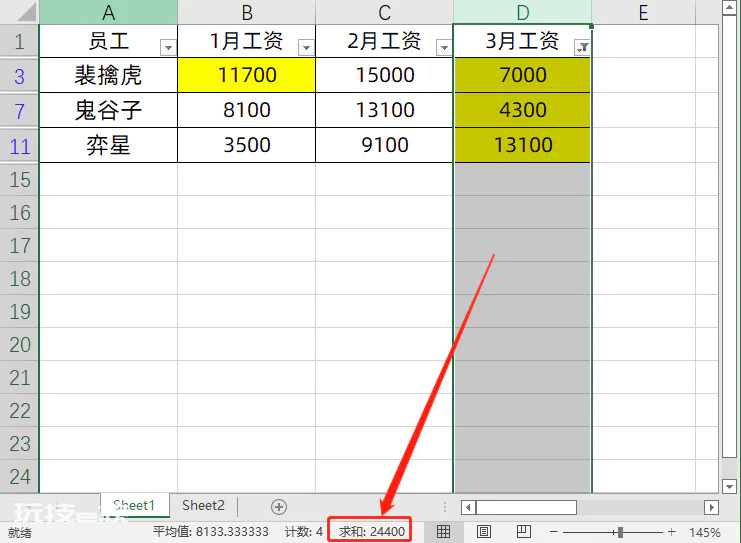Click the 平均值 status bar entry
This screenshot has height=543, width=741.
(x=211, y=532)
